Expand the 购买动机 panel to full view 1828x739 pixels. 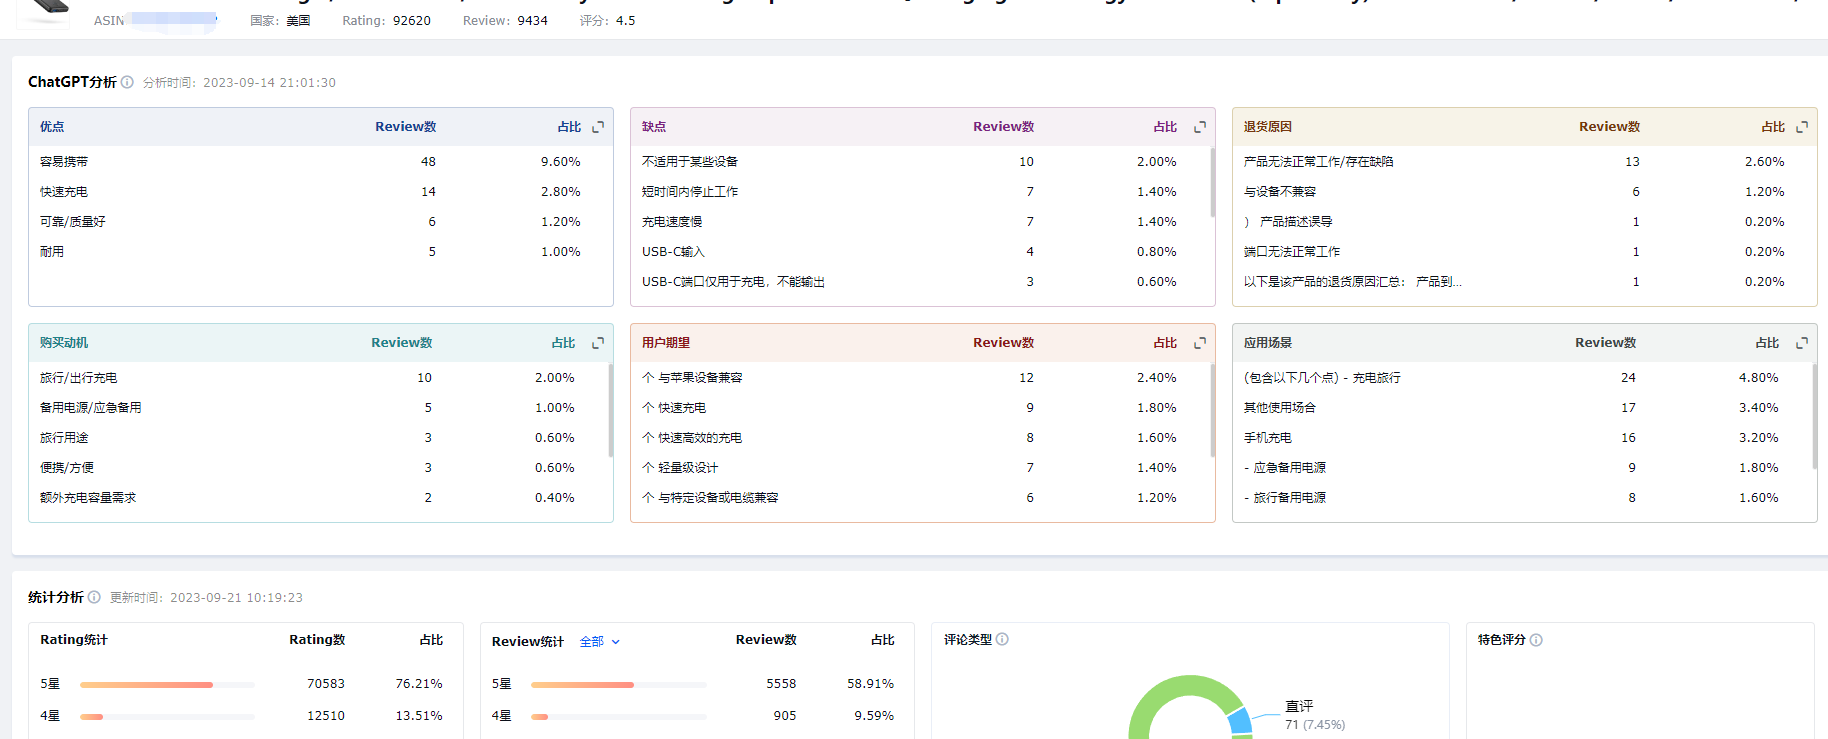click(598, 343)
